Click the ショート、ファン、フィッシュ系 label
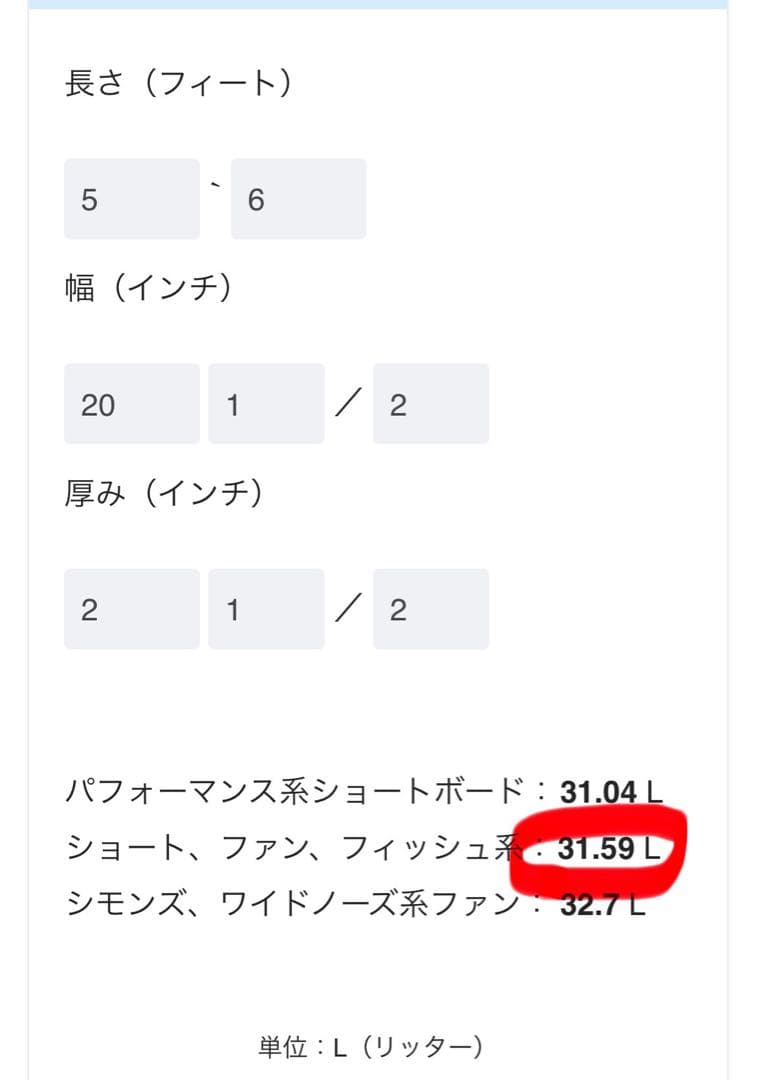 click(x=290, y=846)
